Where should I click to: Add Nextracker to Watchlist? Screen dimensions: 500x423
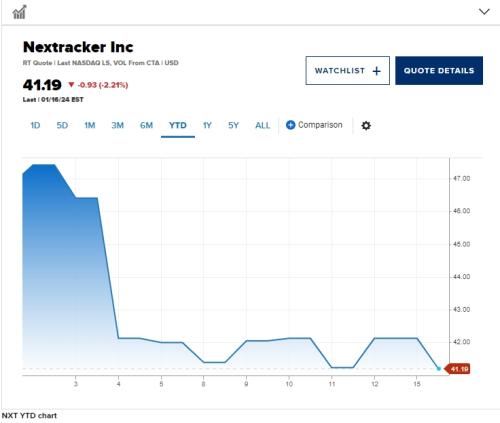point(348,71)
